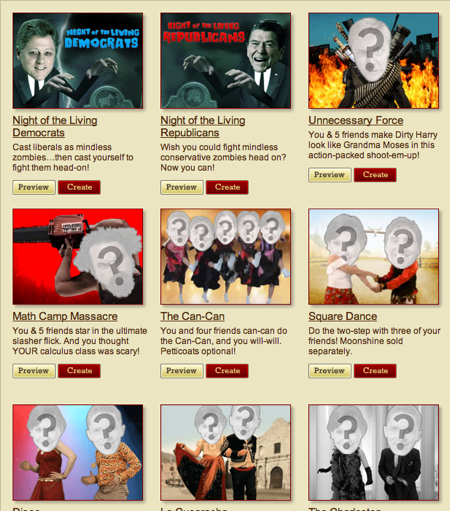Screen dimensions: 450x511
Task: Open the black-and-white Charleston thumbnail
Action: [x=374, y=453]
